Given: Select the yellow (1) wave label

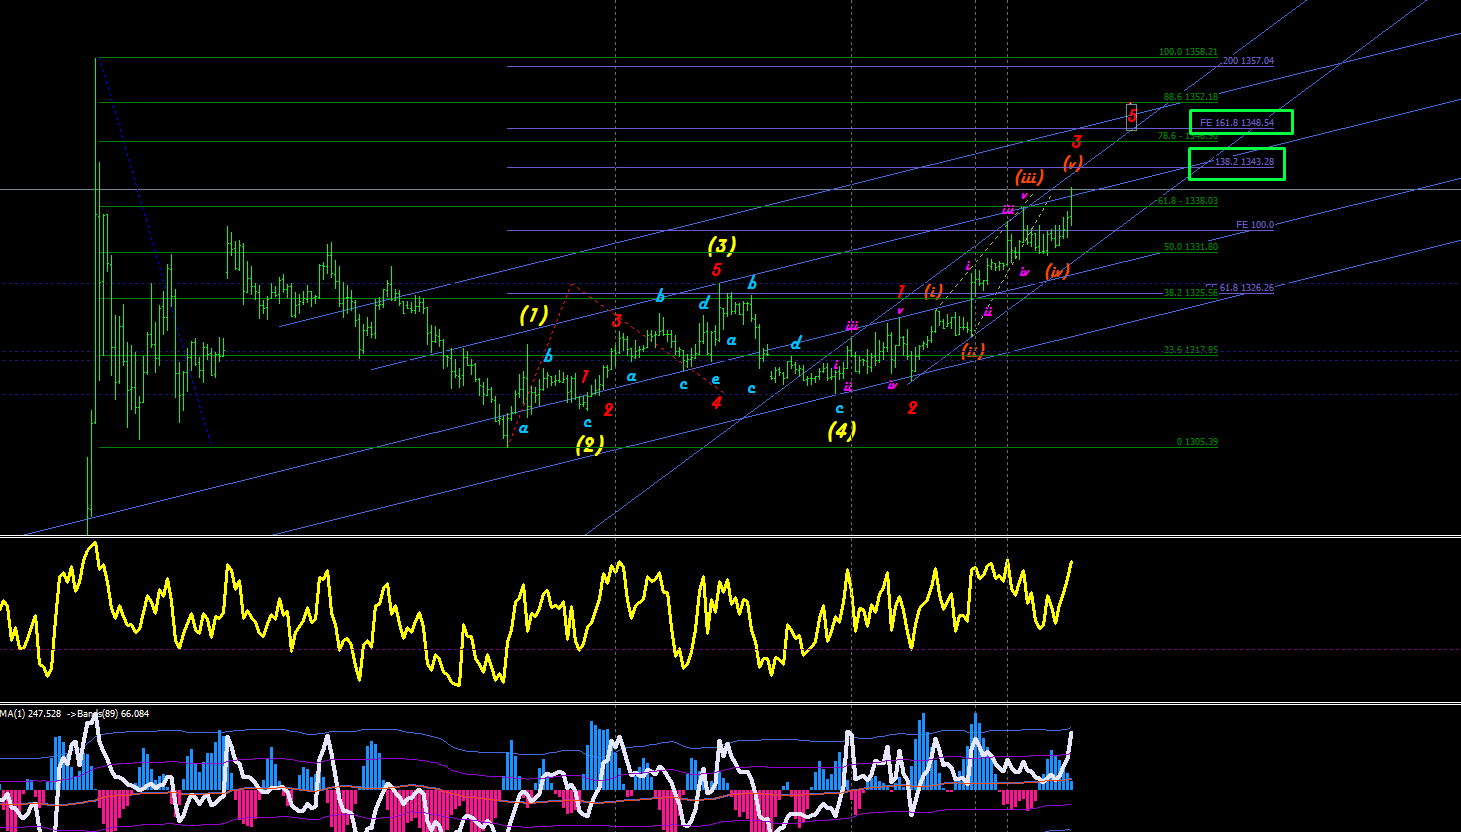Looking at the screenshot, I should point(534,315).
